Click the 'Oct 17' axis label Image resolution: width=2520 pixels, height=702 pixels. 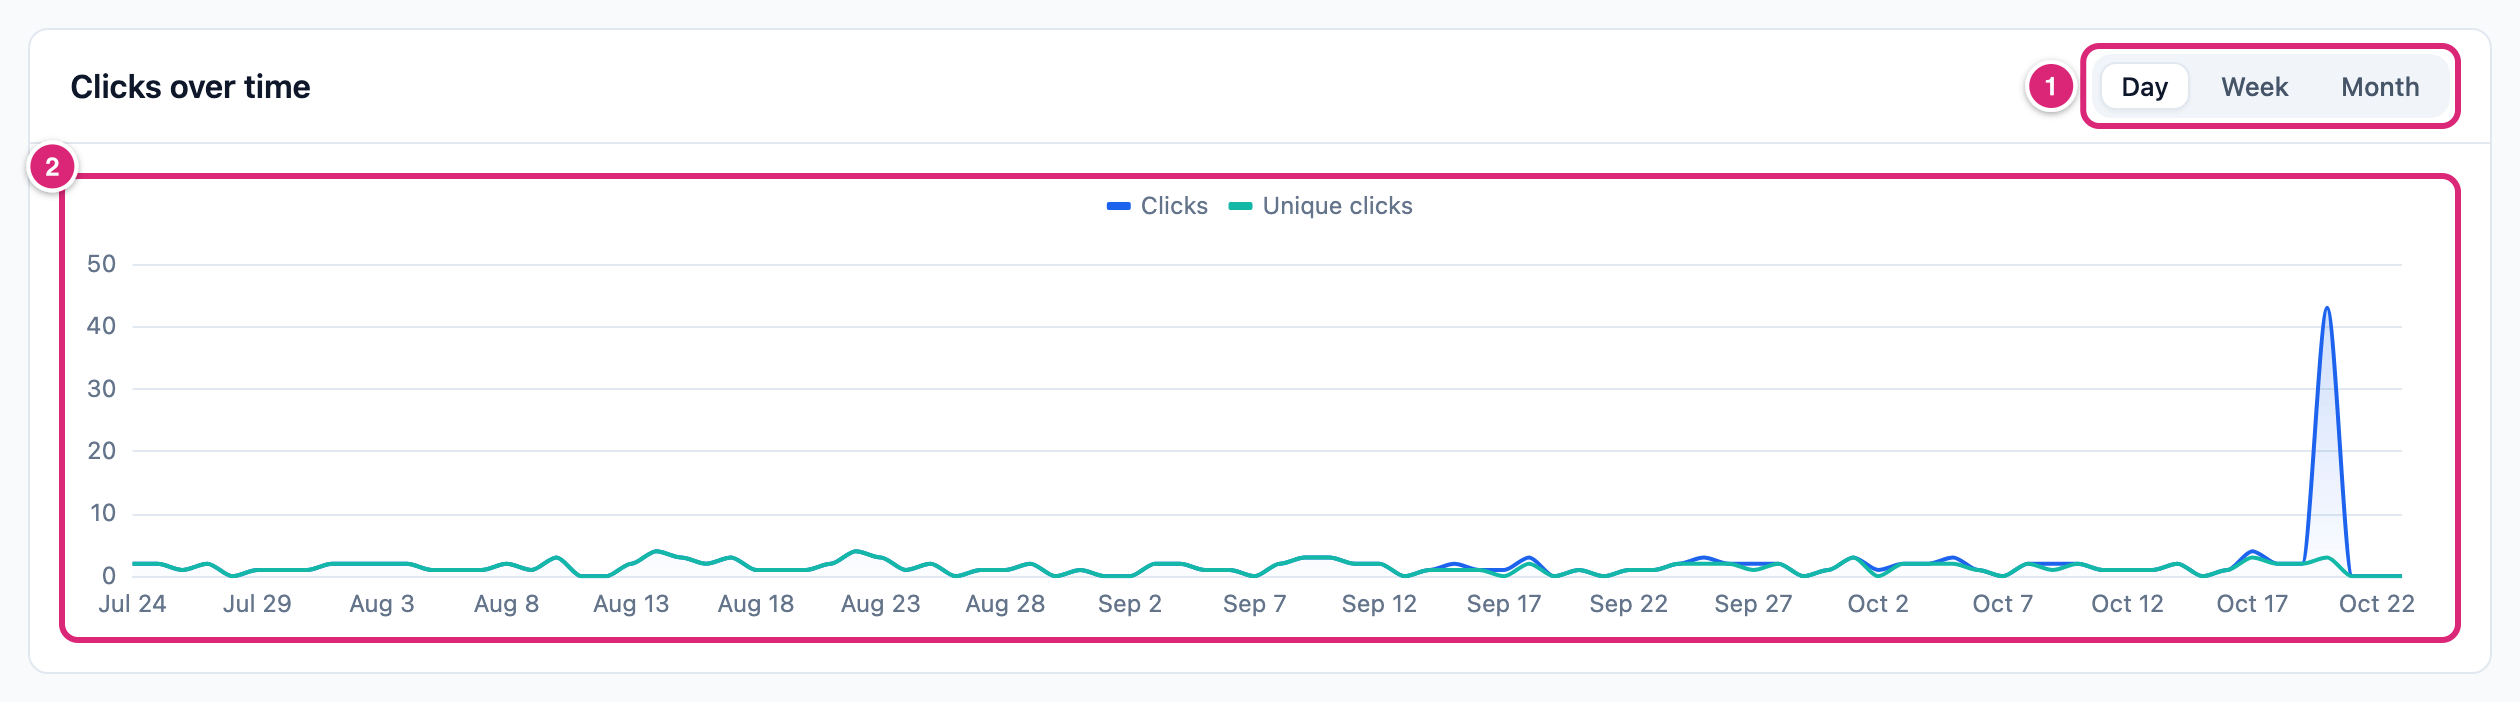coord(2252,604)
